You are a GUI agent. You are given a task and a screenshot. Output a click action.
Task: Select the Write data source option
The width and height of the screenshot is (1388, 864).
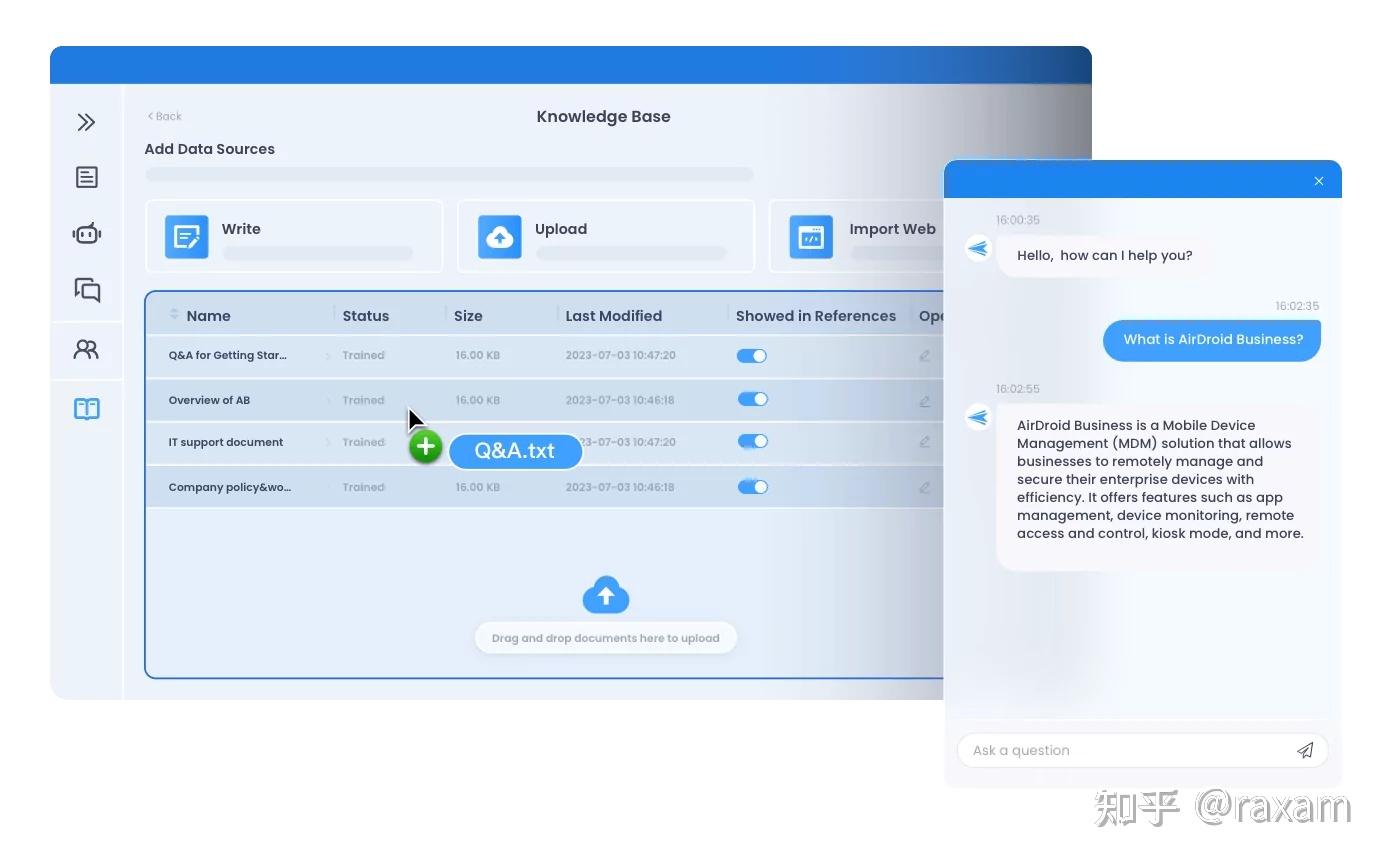pos(186,236)
